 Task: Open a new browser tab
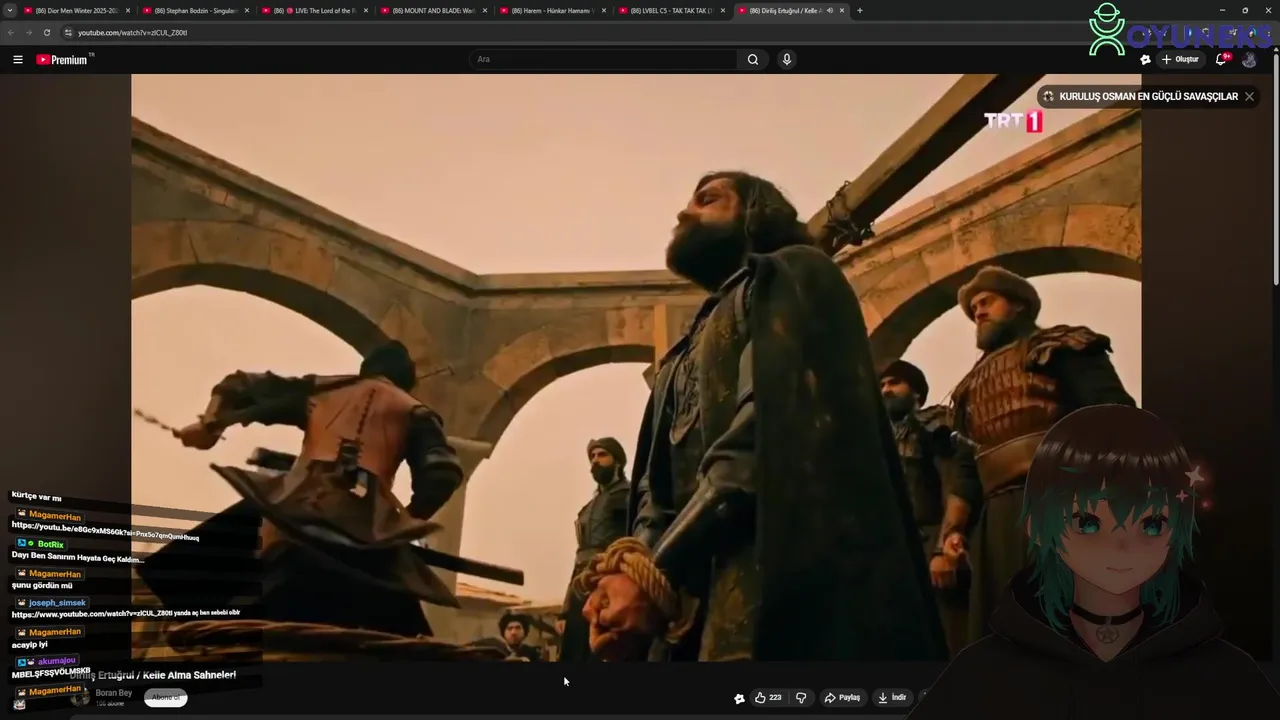(860, 10)
